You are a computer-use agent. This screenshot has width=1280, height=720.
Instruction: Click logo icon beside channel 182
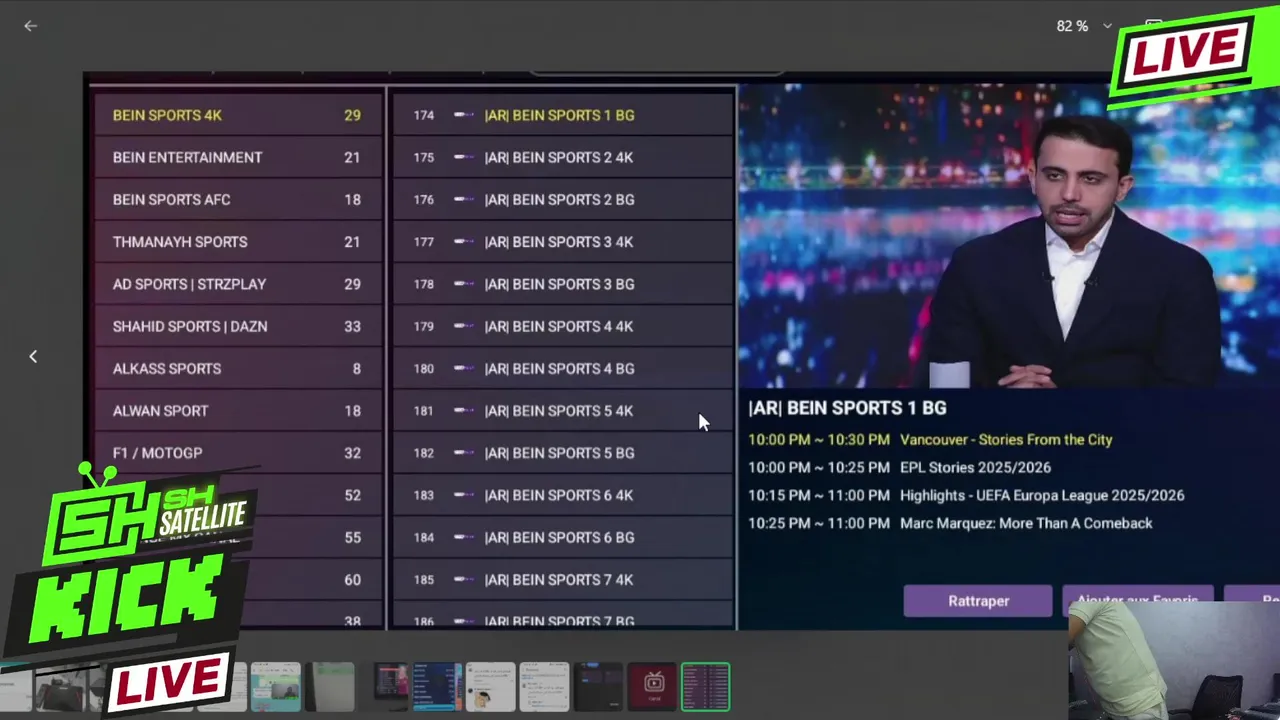coord(464,453)
